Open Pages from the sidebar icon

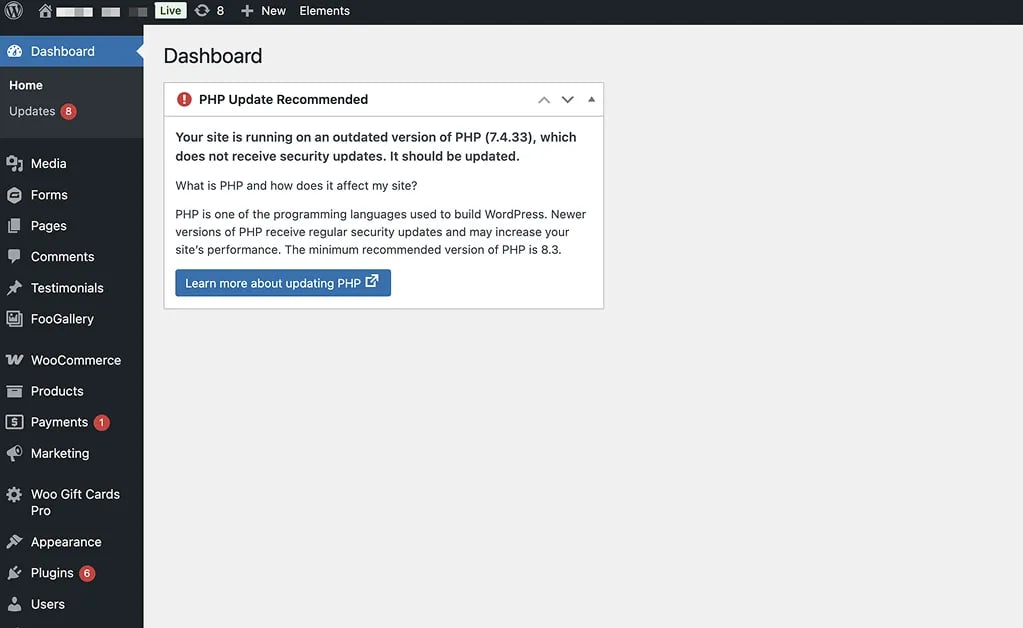[18, 225]
